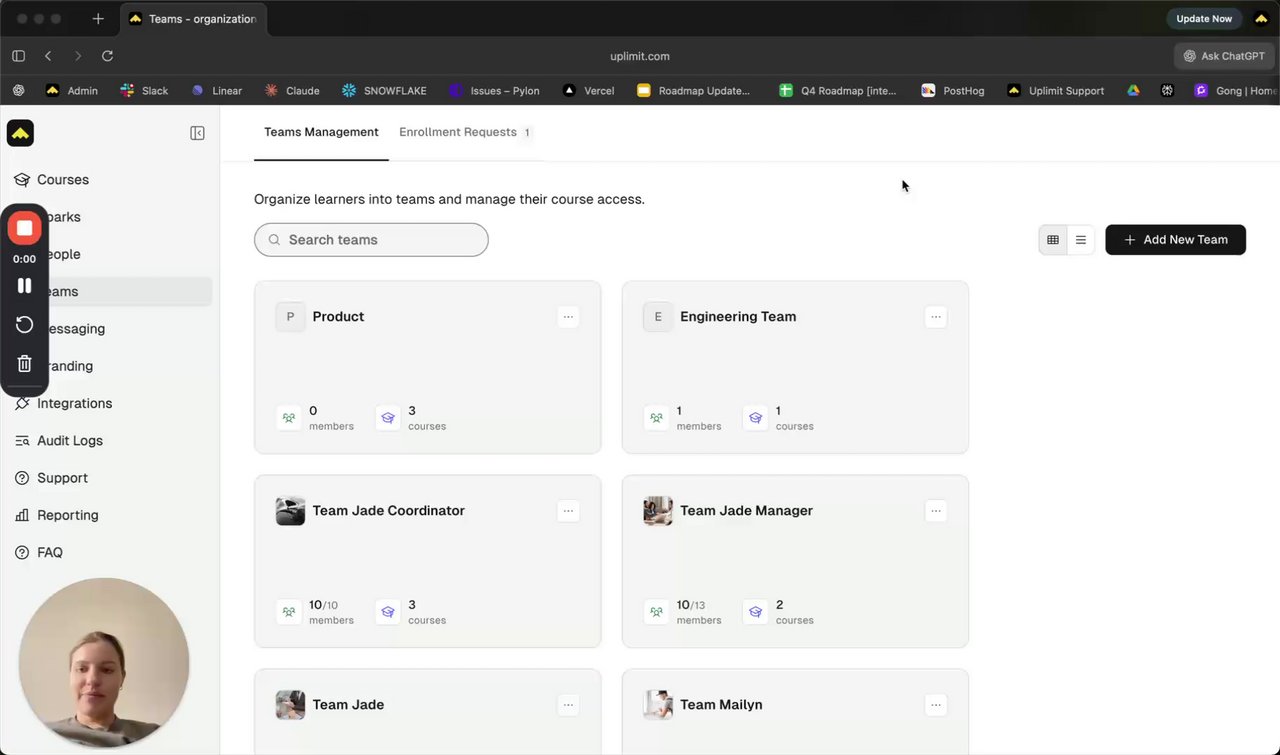Open Courses from the sidebar
The image size is (1280, 755).
[62, 180]
